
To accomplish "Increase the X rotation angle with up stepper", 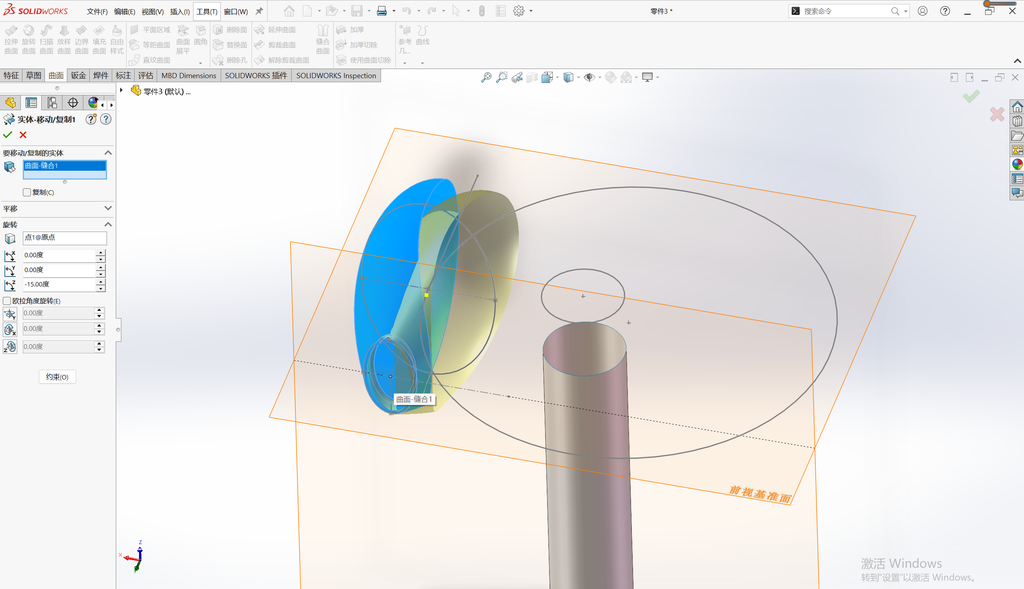I will tap(101, 252).
